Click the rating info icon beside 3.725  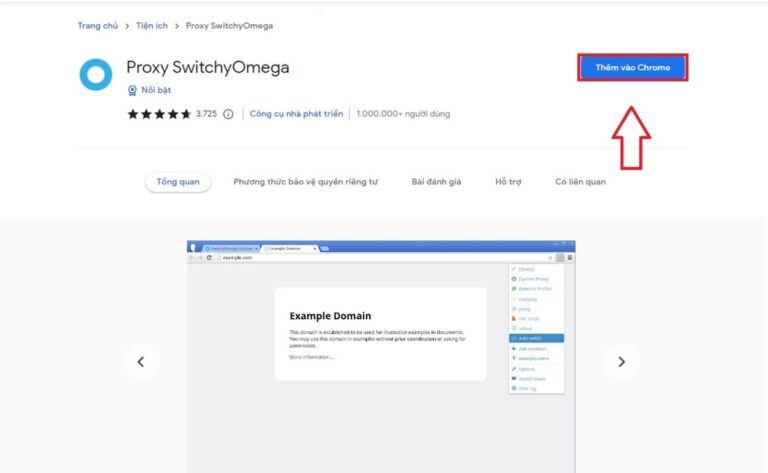coord(228,114)
